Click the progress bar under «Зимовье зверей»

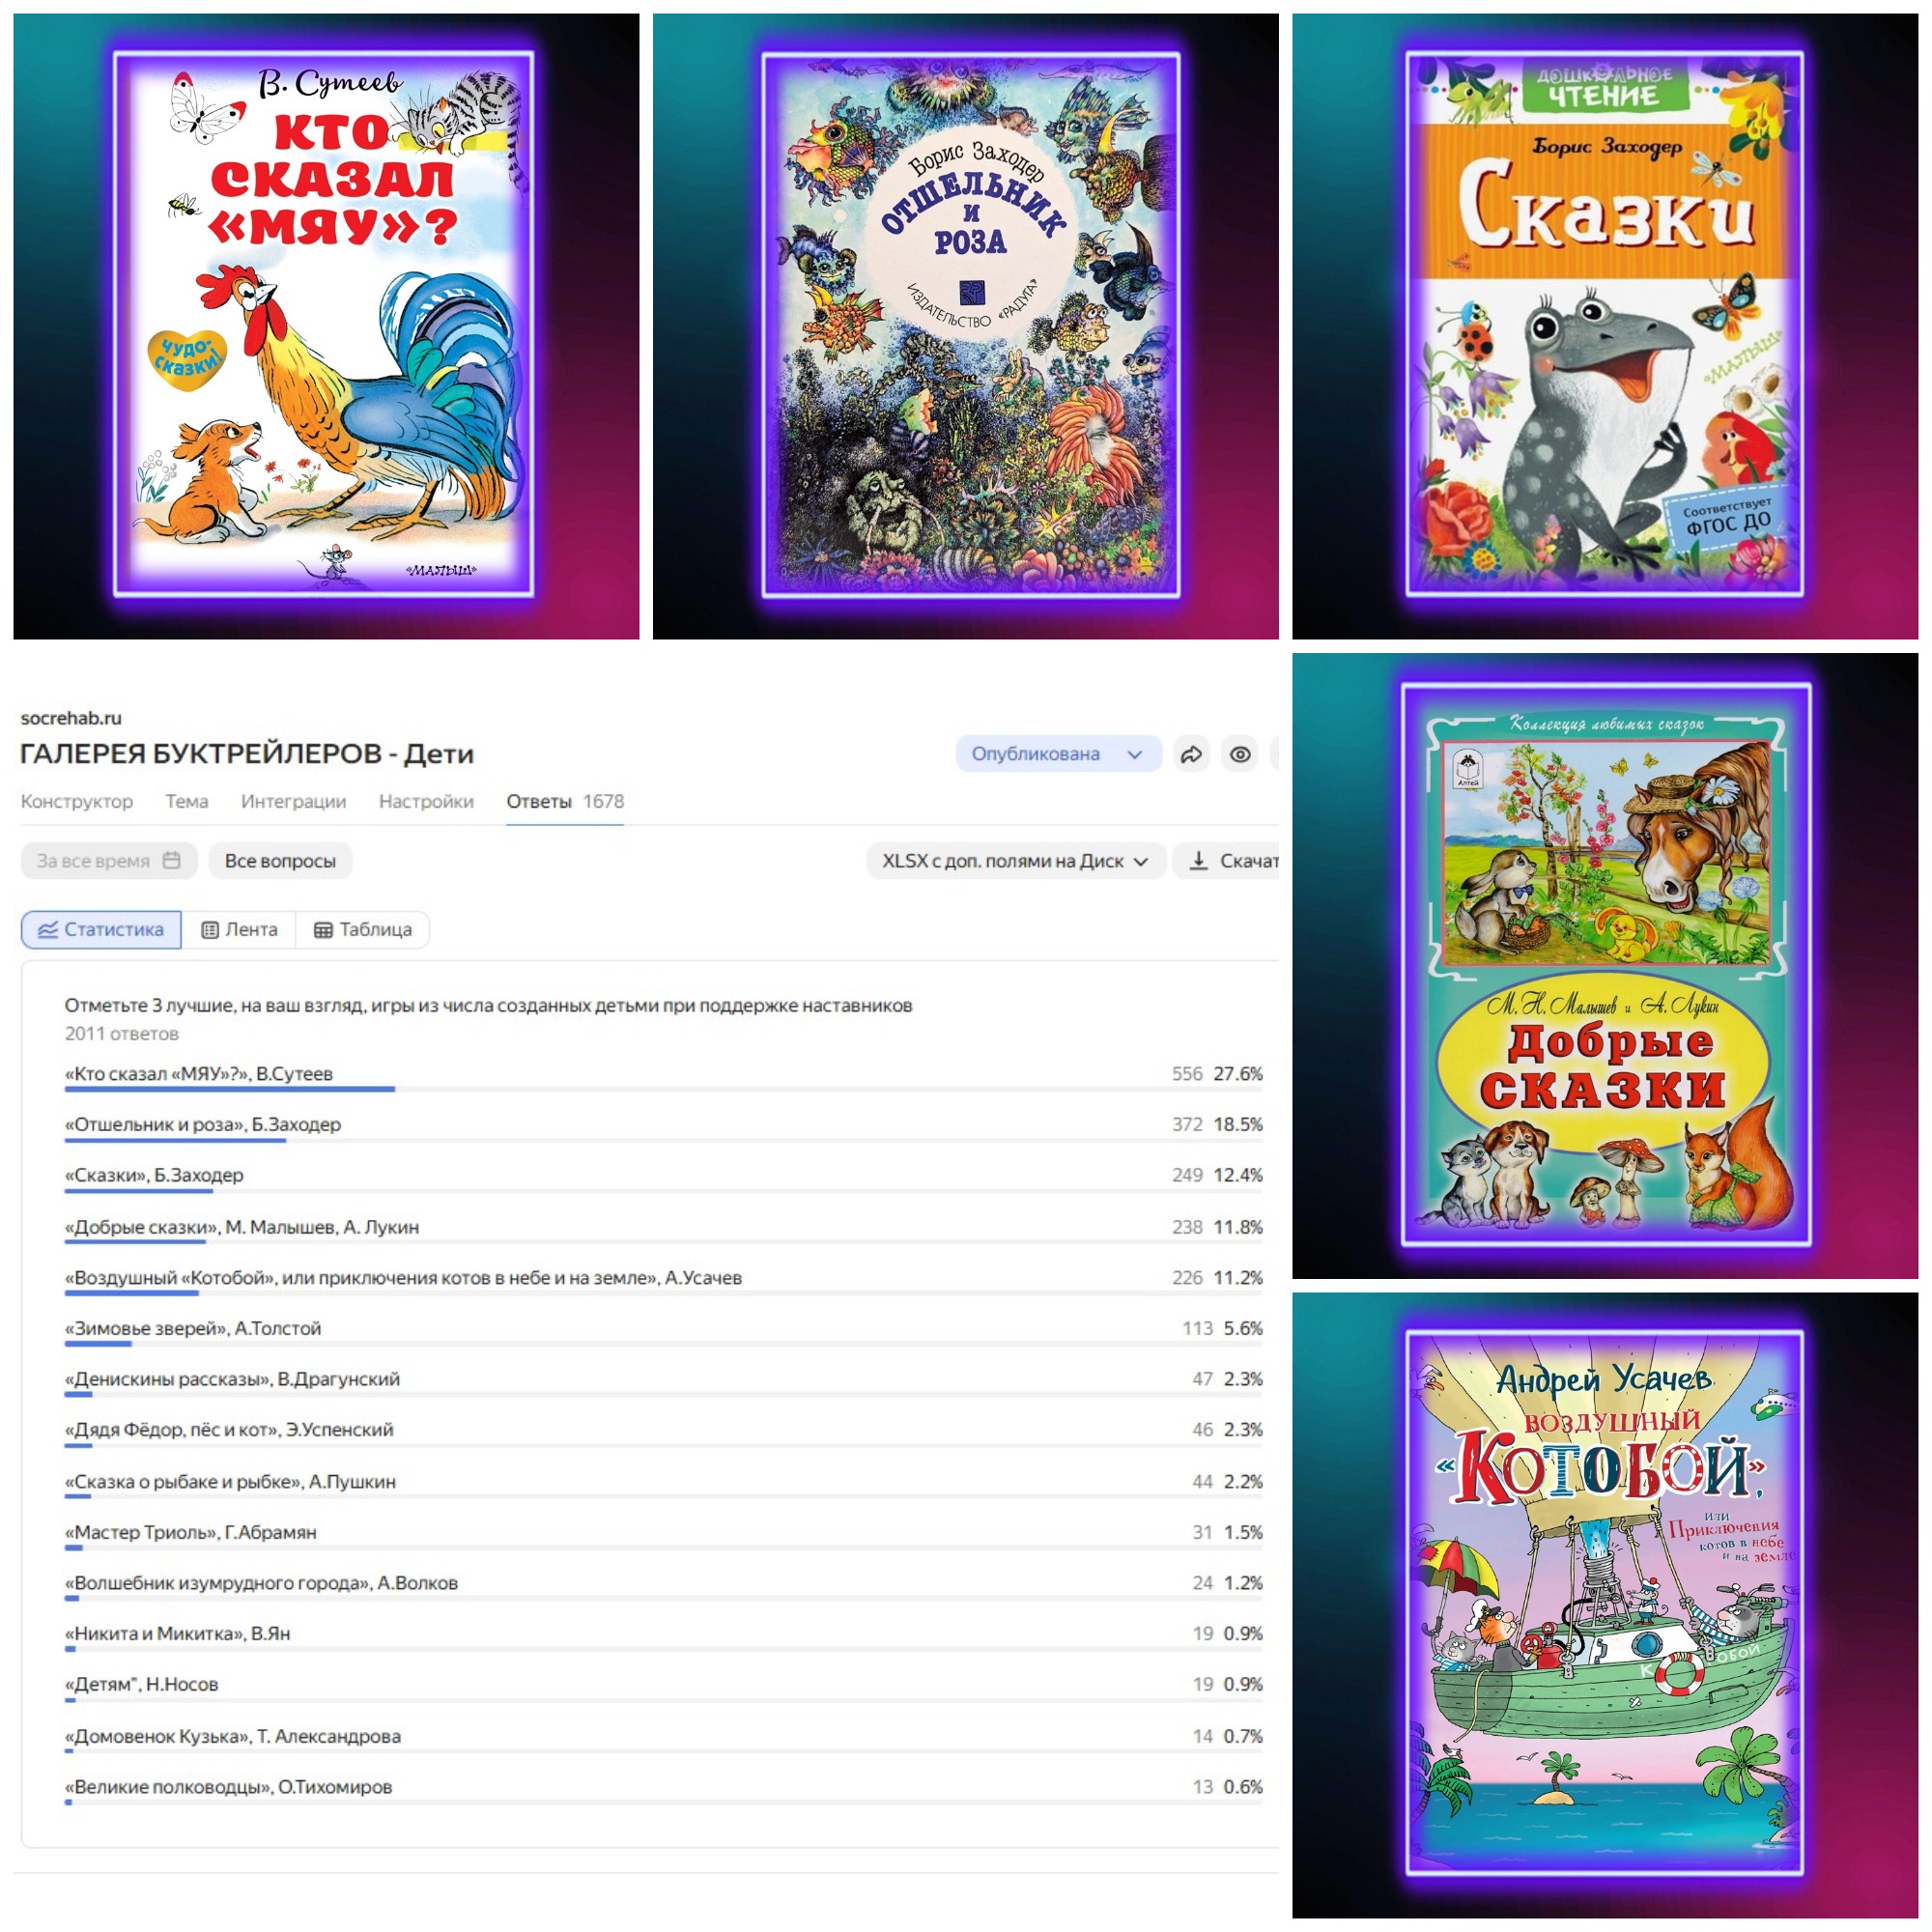click(x=664, y=1344)
